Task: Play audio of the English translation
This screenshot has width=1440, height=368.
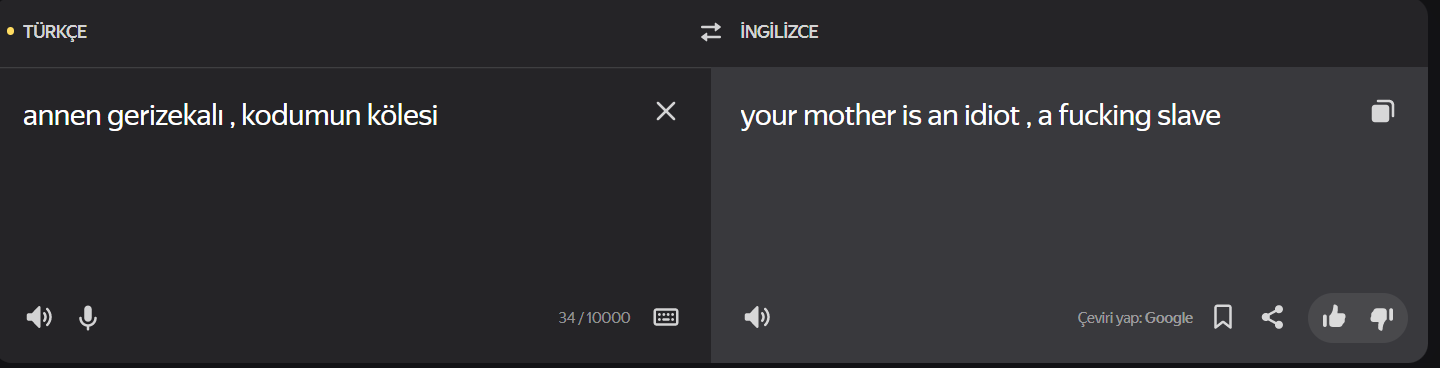Action: point(757,318)
